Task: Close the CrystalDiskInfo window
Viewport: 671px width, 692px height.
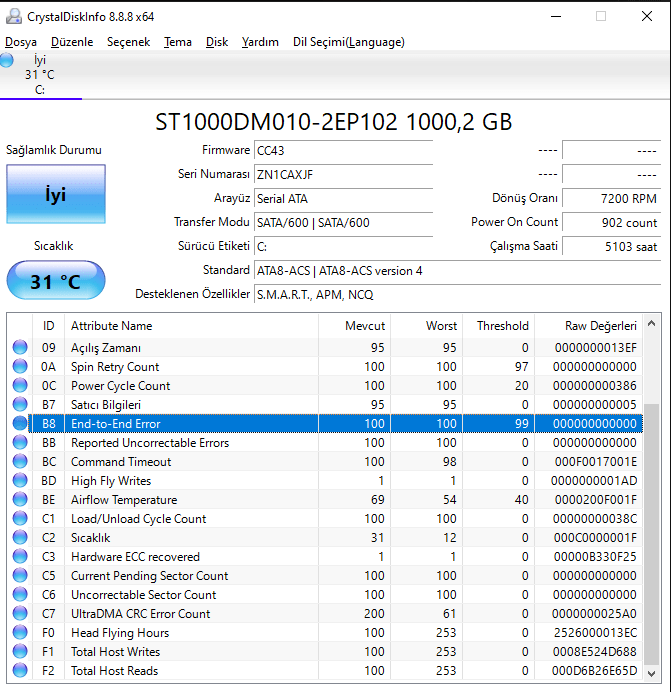Action: coord(647,16)
